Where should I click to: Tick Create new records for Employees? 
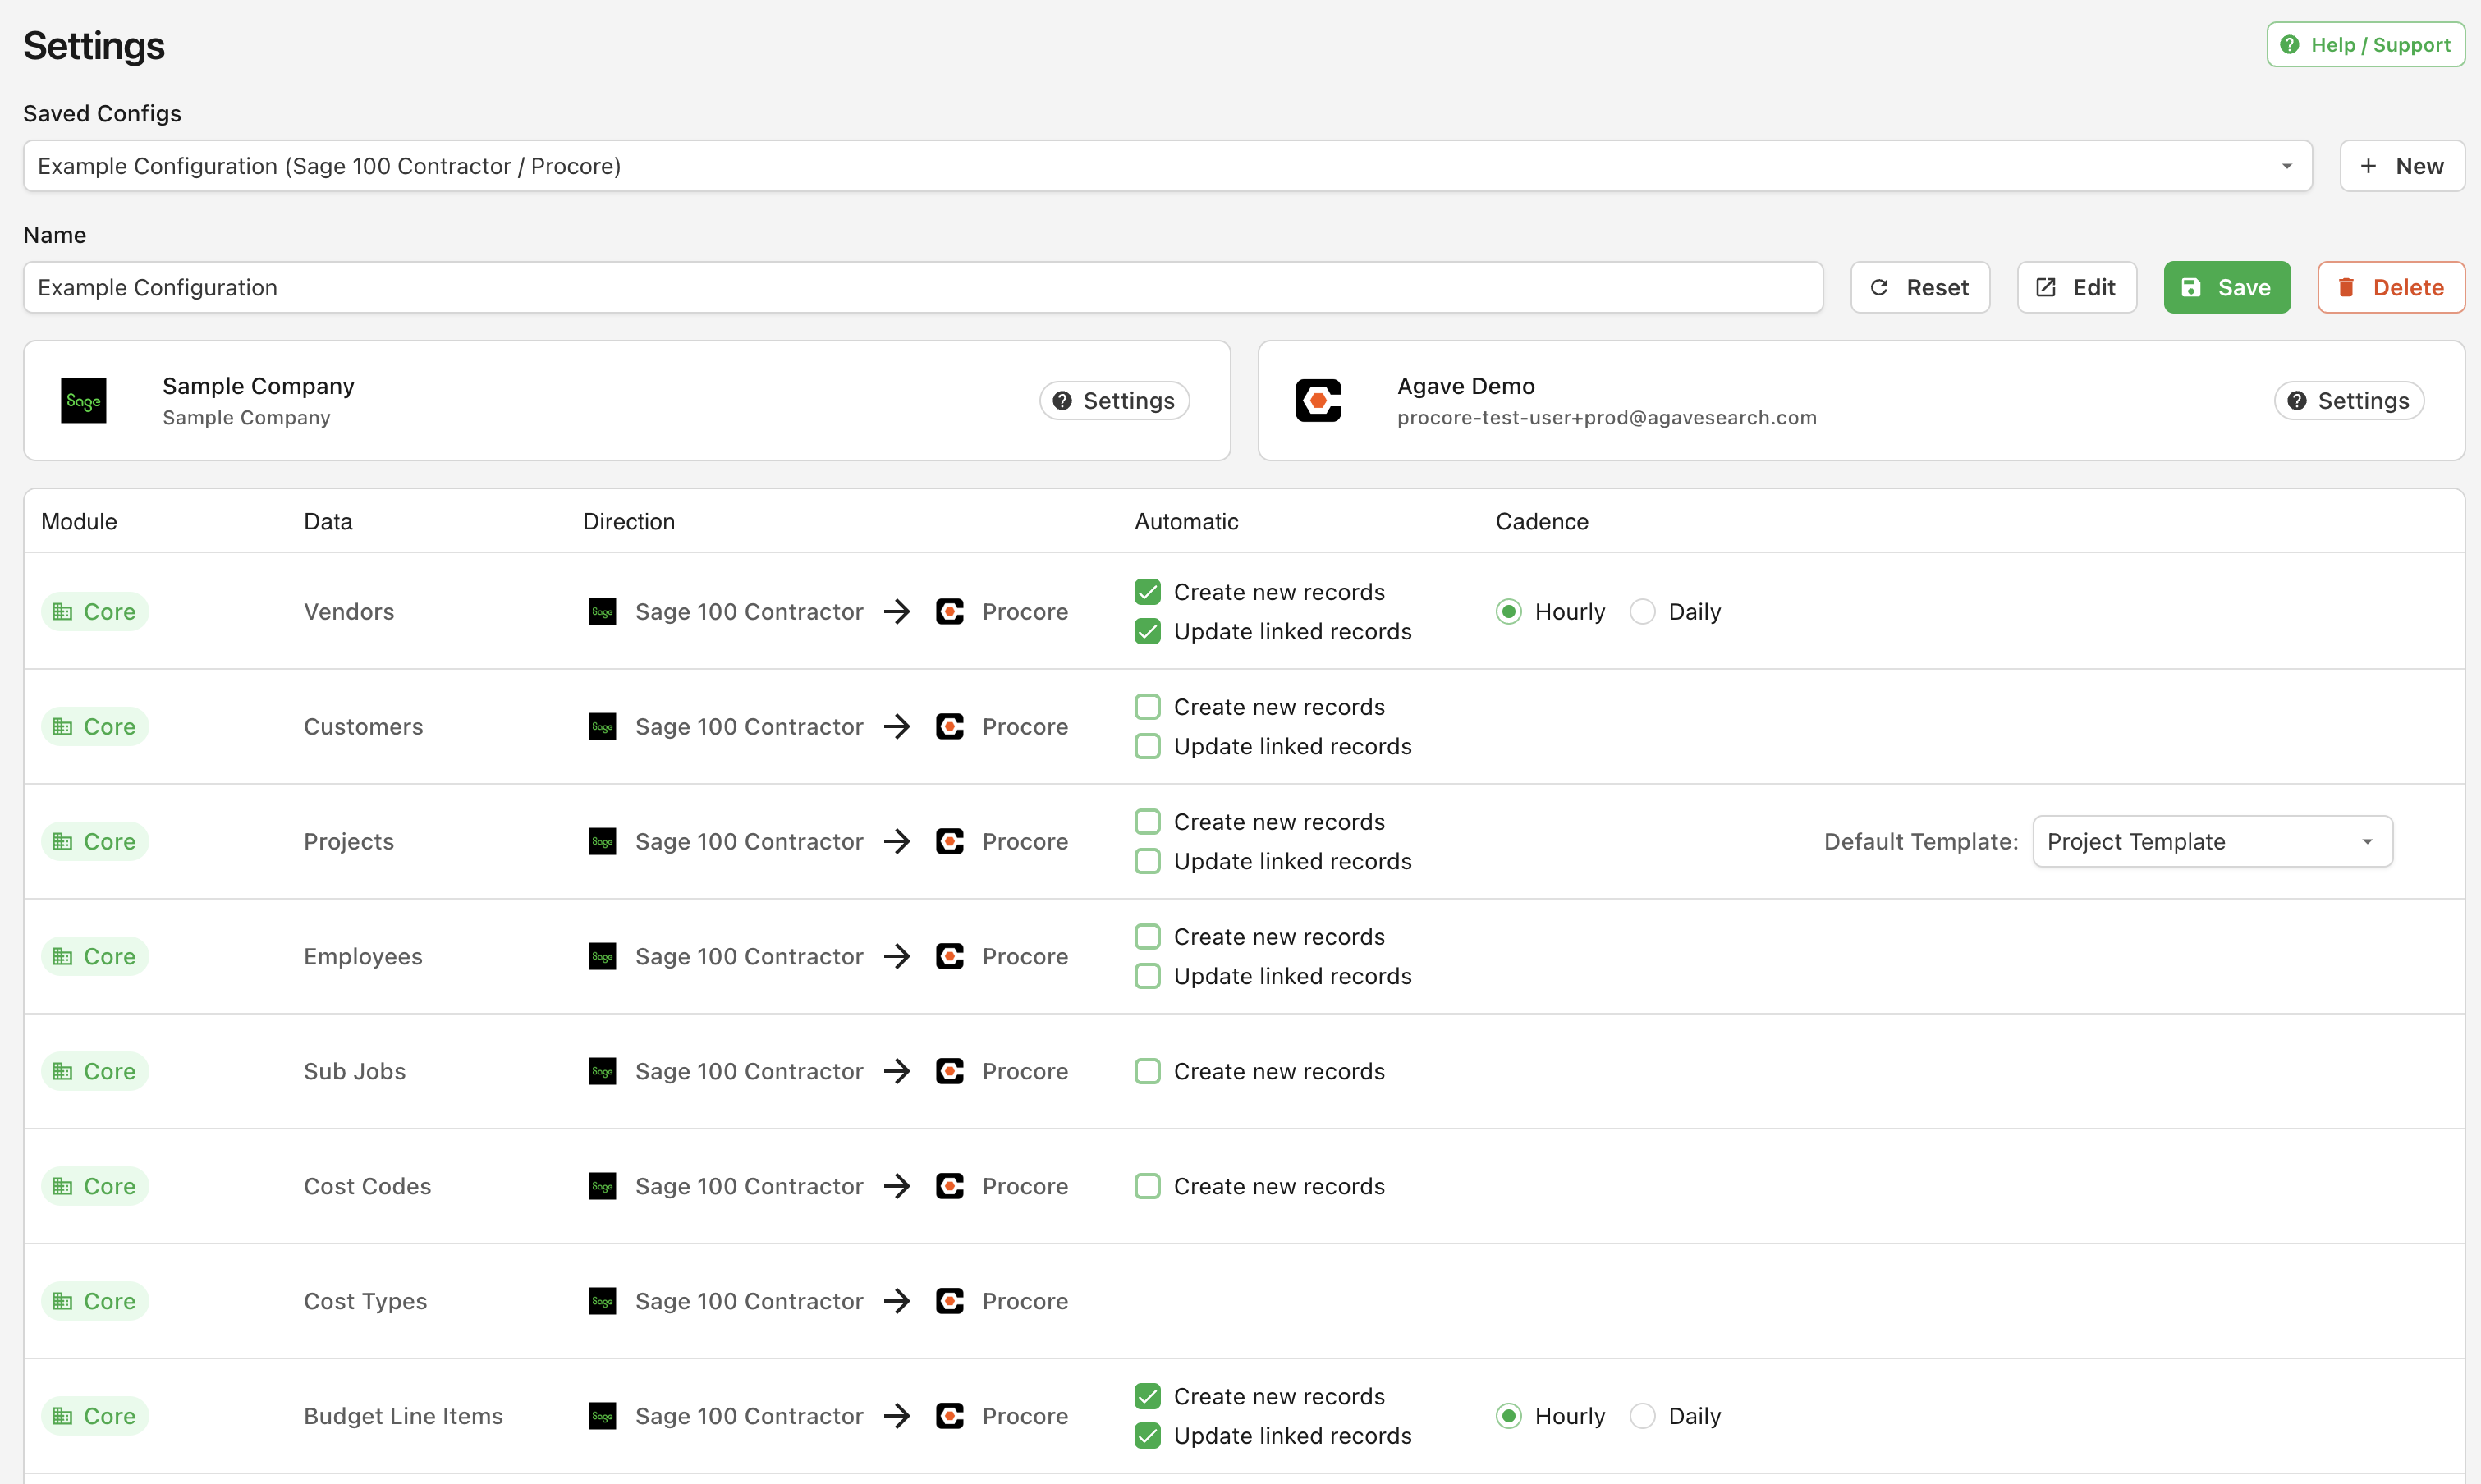pos(1147,937)
